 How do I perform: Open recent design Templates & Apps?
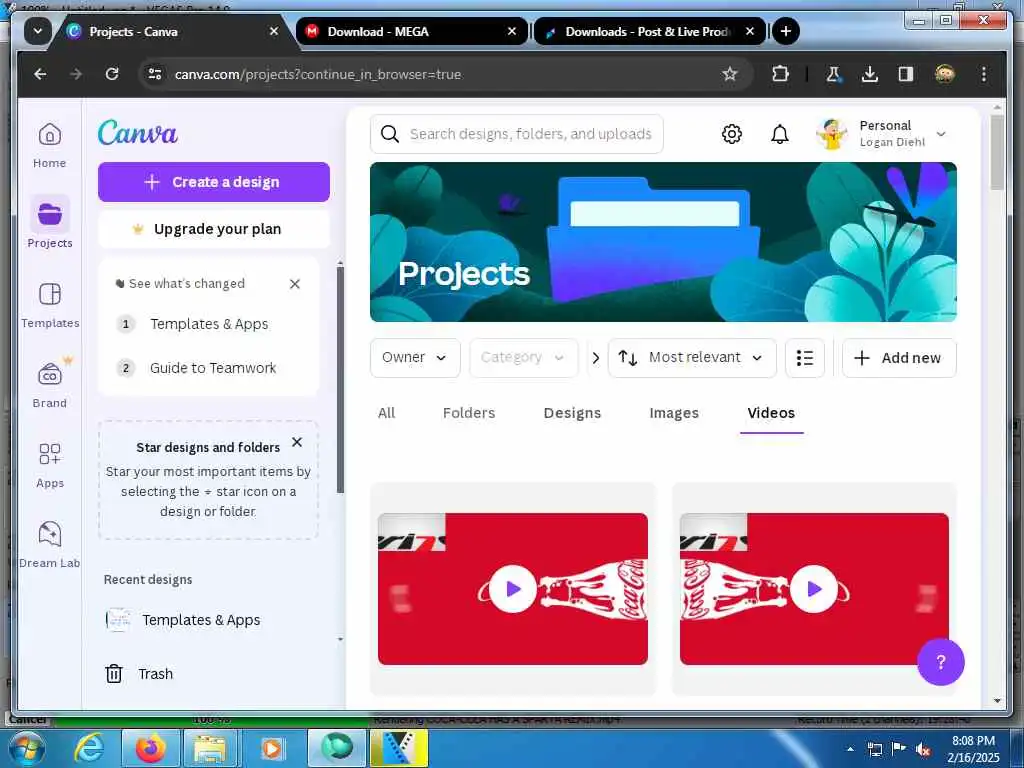pyautogui.click(x=201, y=620)
